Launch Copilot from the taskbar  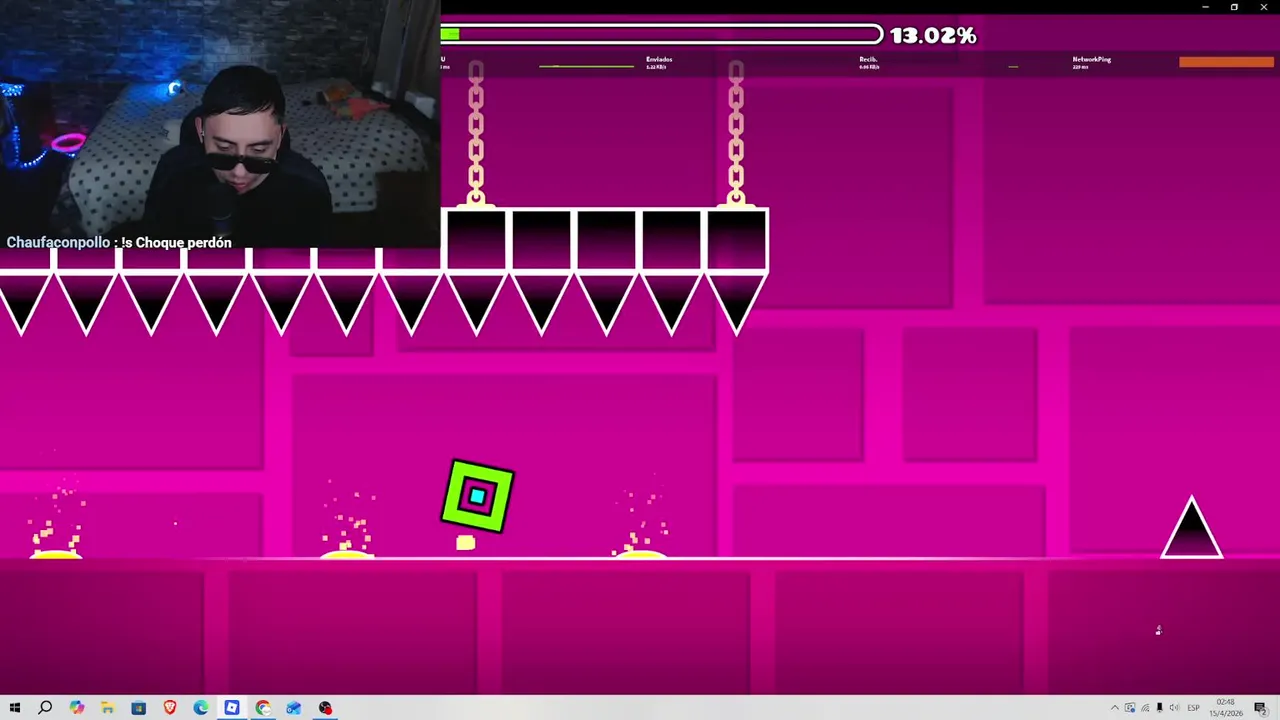77,708
